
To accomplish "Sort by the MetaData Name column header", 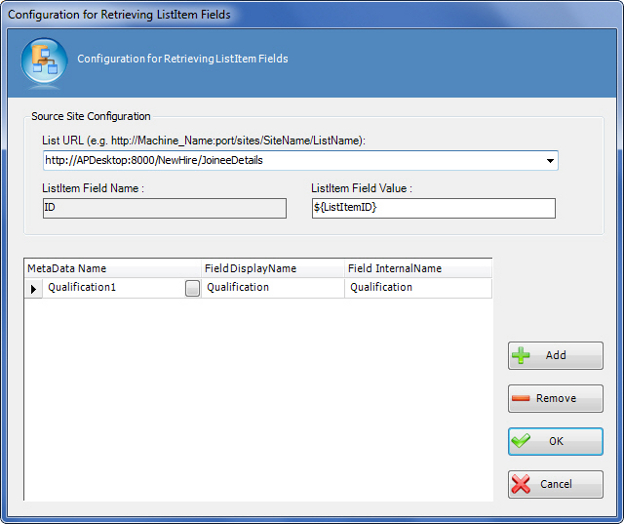I will [112, 268].
